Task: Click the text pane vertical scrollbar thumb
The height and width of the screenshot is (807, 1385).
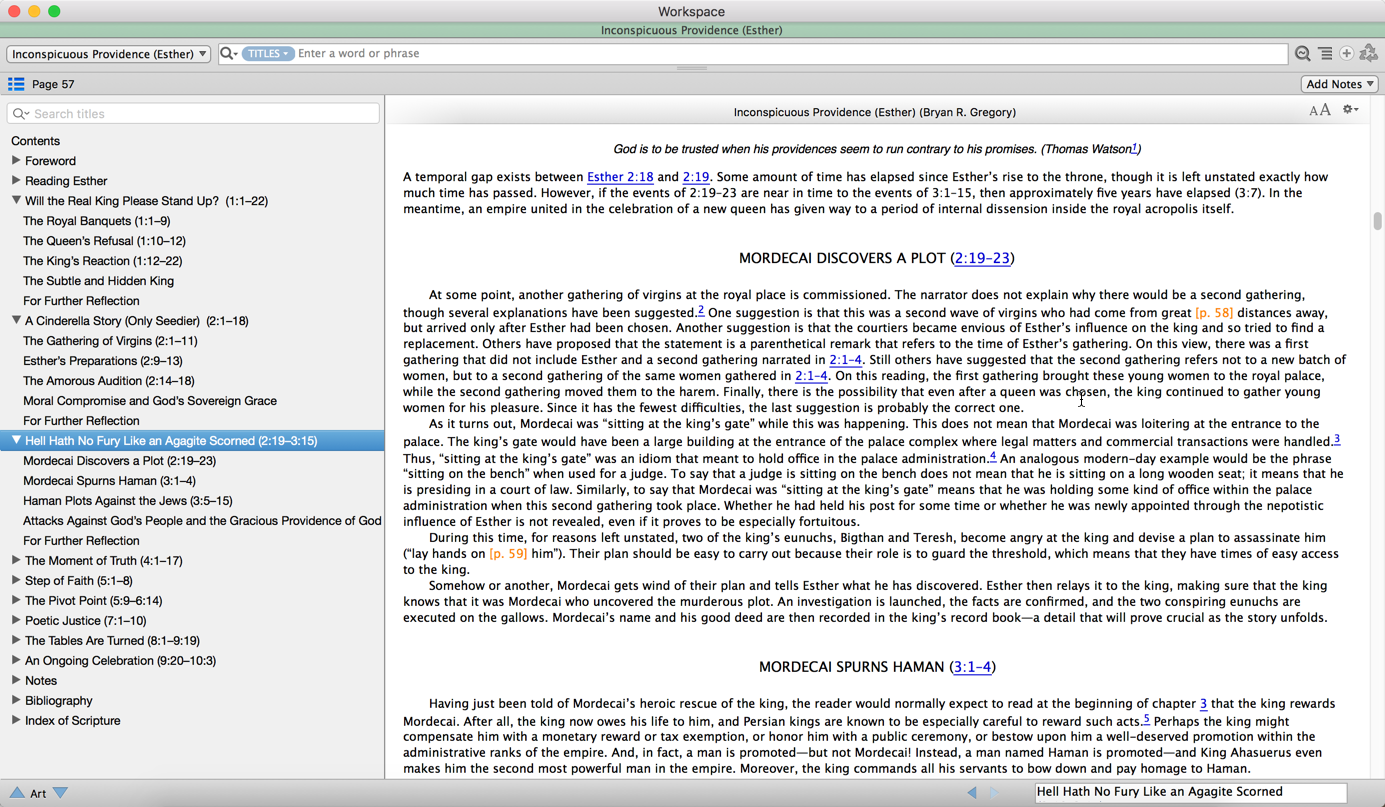Action: (1377, 221)
